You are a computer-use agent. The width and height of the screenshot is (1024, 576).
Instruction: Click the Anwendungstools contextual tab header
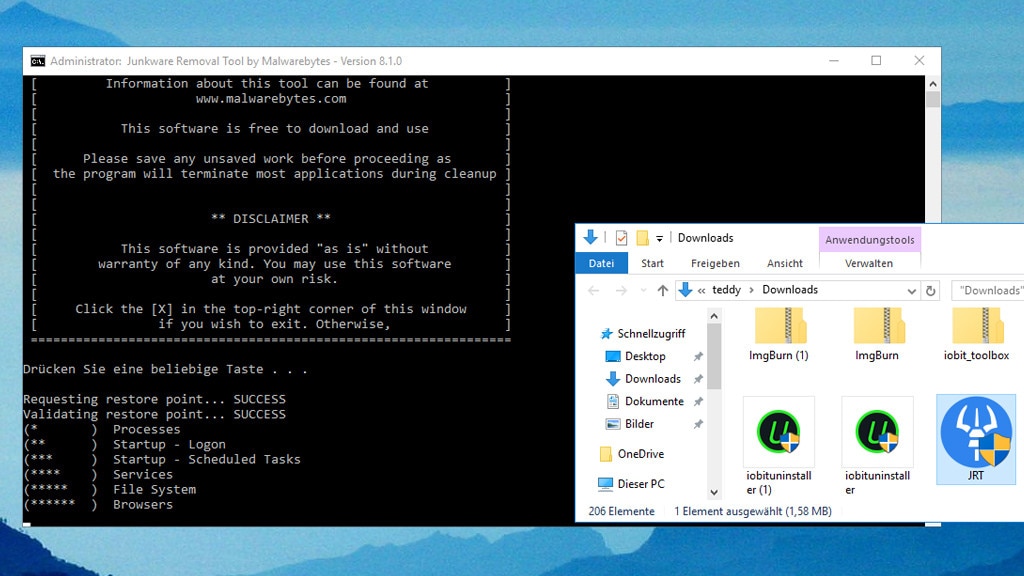click(869, 240)
